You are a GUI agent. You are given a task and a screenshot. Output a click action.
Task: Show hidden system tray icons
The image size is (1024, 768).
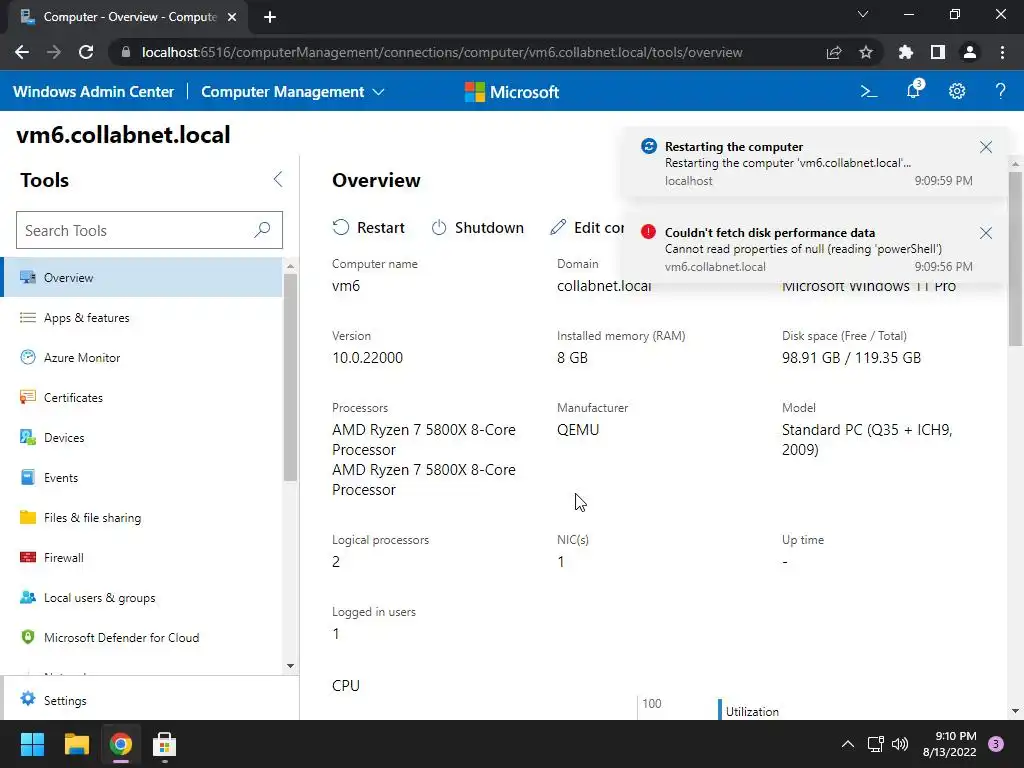(847, 744)
